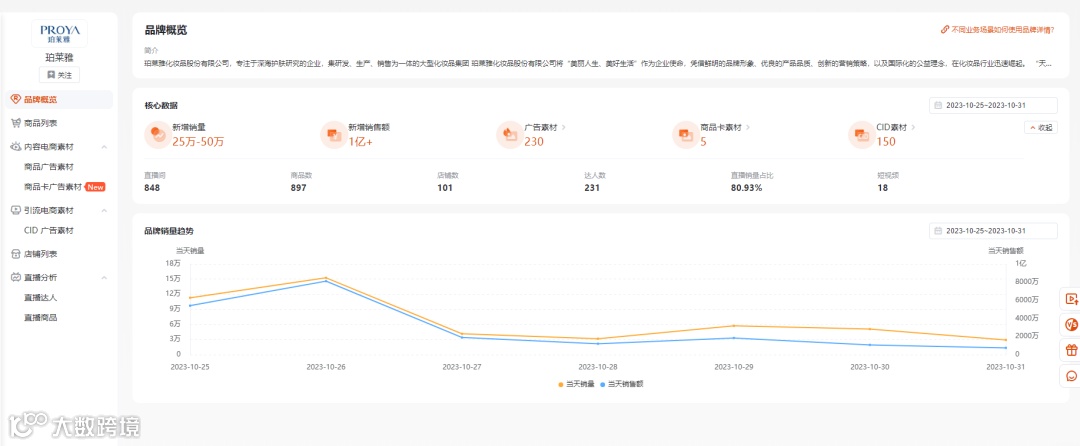Click the 新增销量 metric icon
1080x446 pixels.
coord(158,135)
